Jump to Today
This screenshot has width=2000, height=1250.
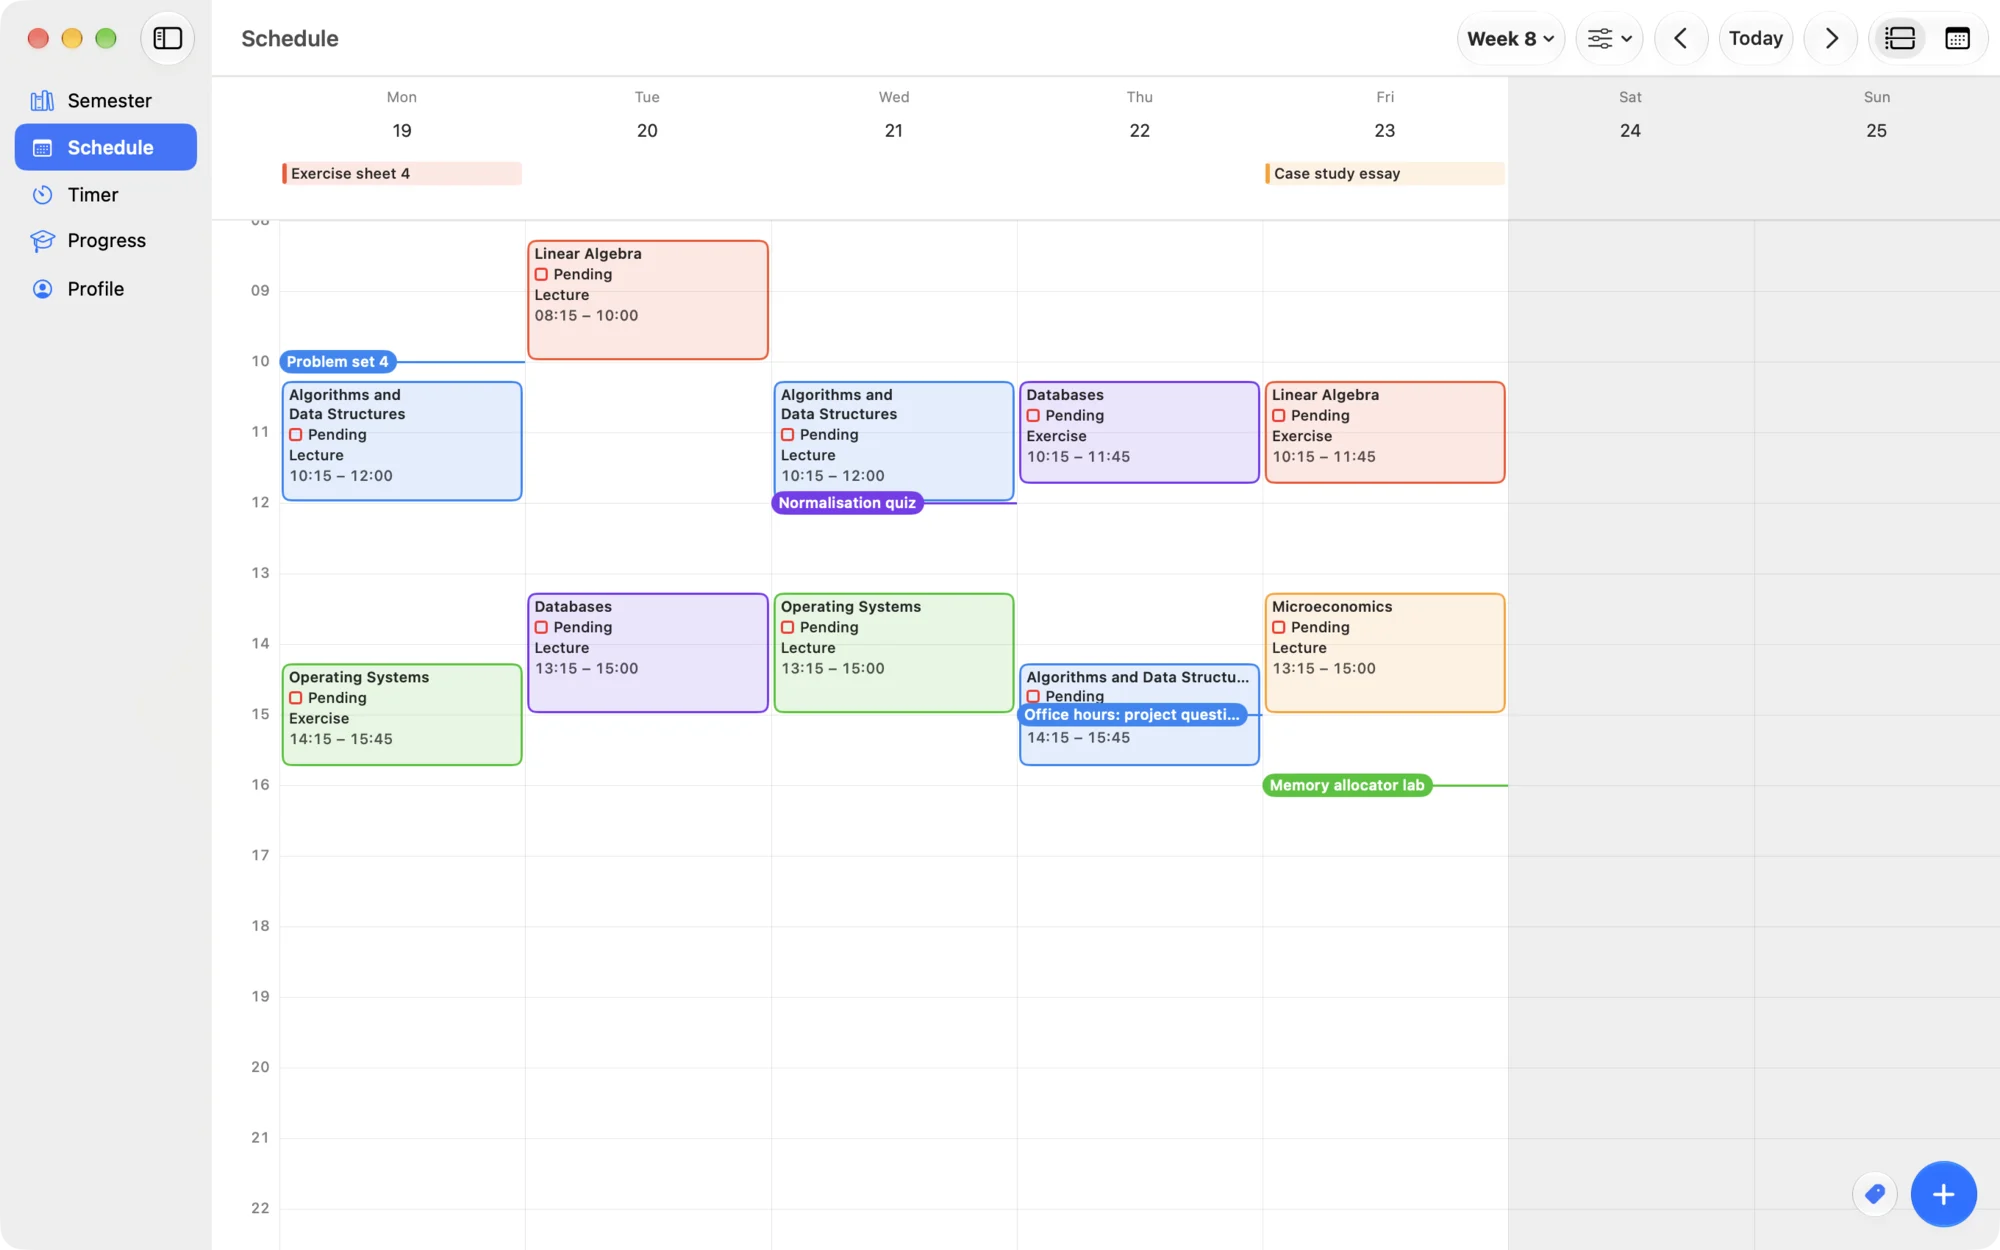click(1756, 39)
